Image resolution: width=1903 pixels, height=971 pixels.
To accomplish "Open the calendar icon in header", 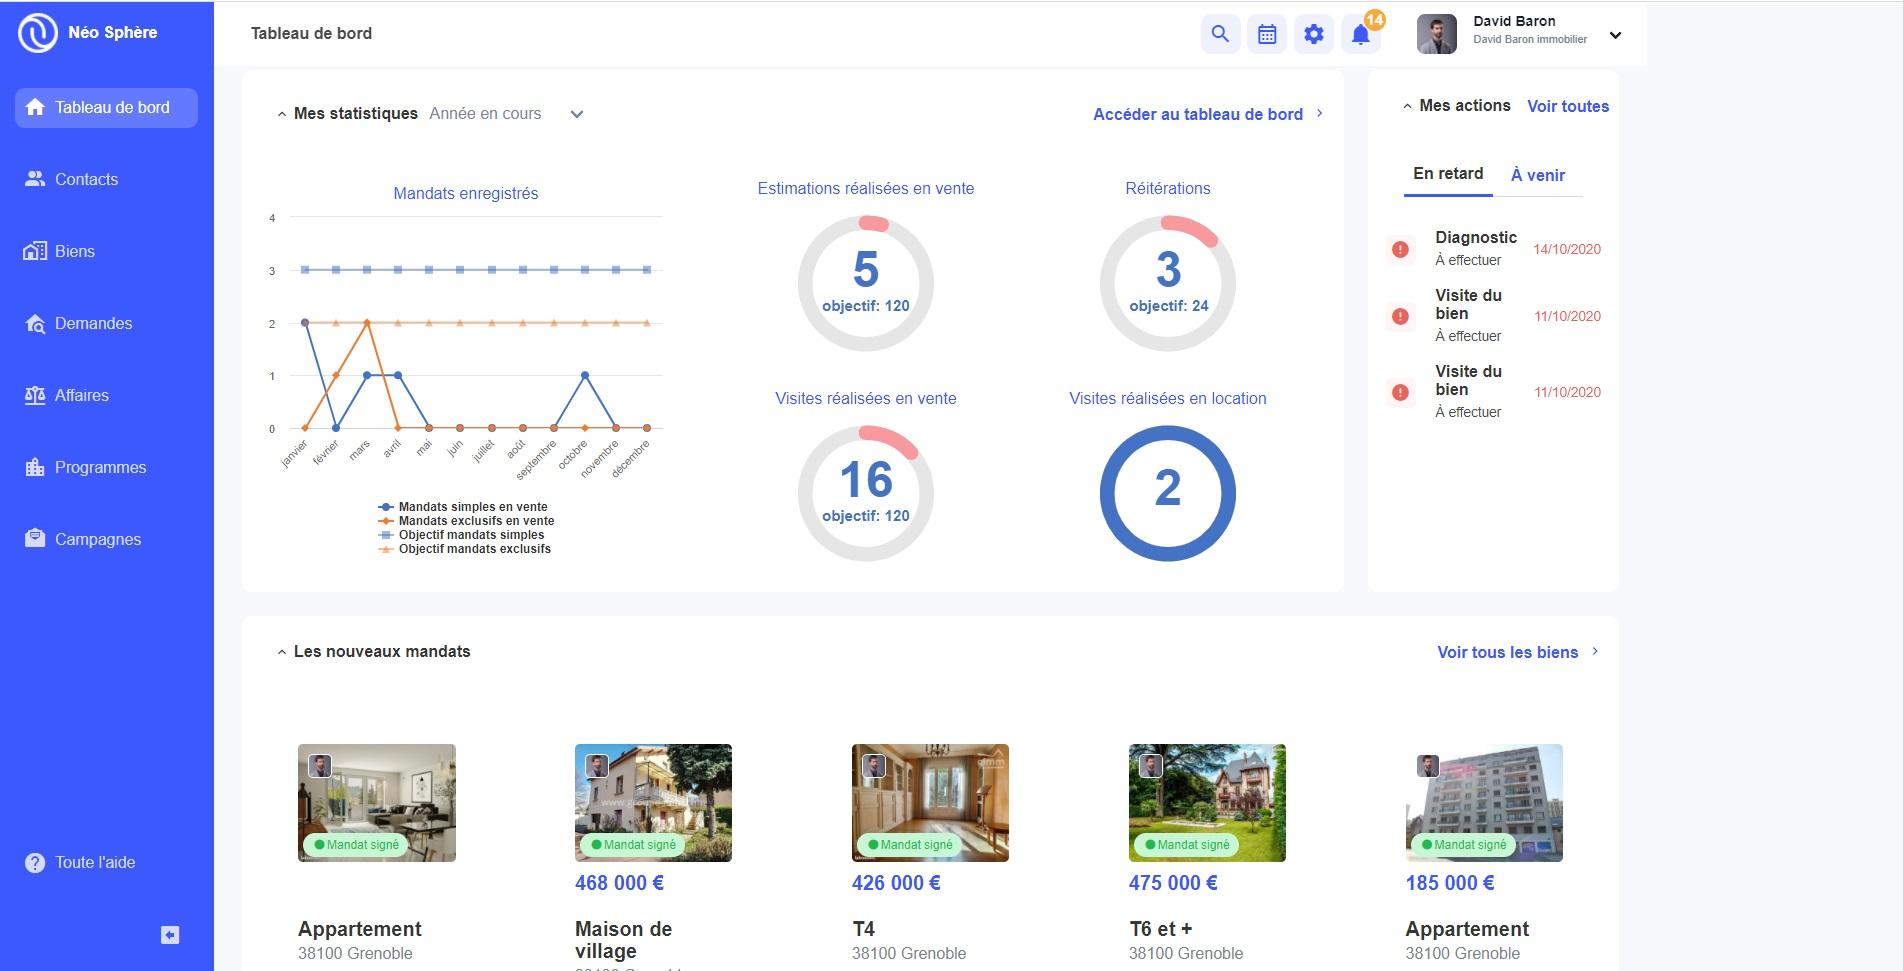I will (x=1267, y=34).
